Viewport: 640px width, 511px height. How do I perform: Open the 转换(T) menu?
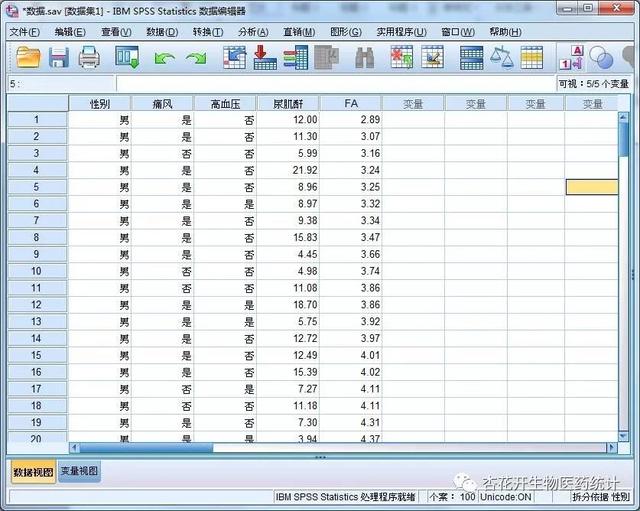click(208, 32)
